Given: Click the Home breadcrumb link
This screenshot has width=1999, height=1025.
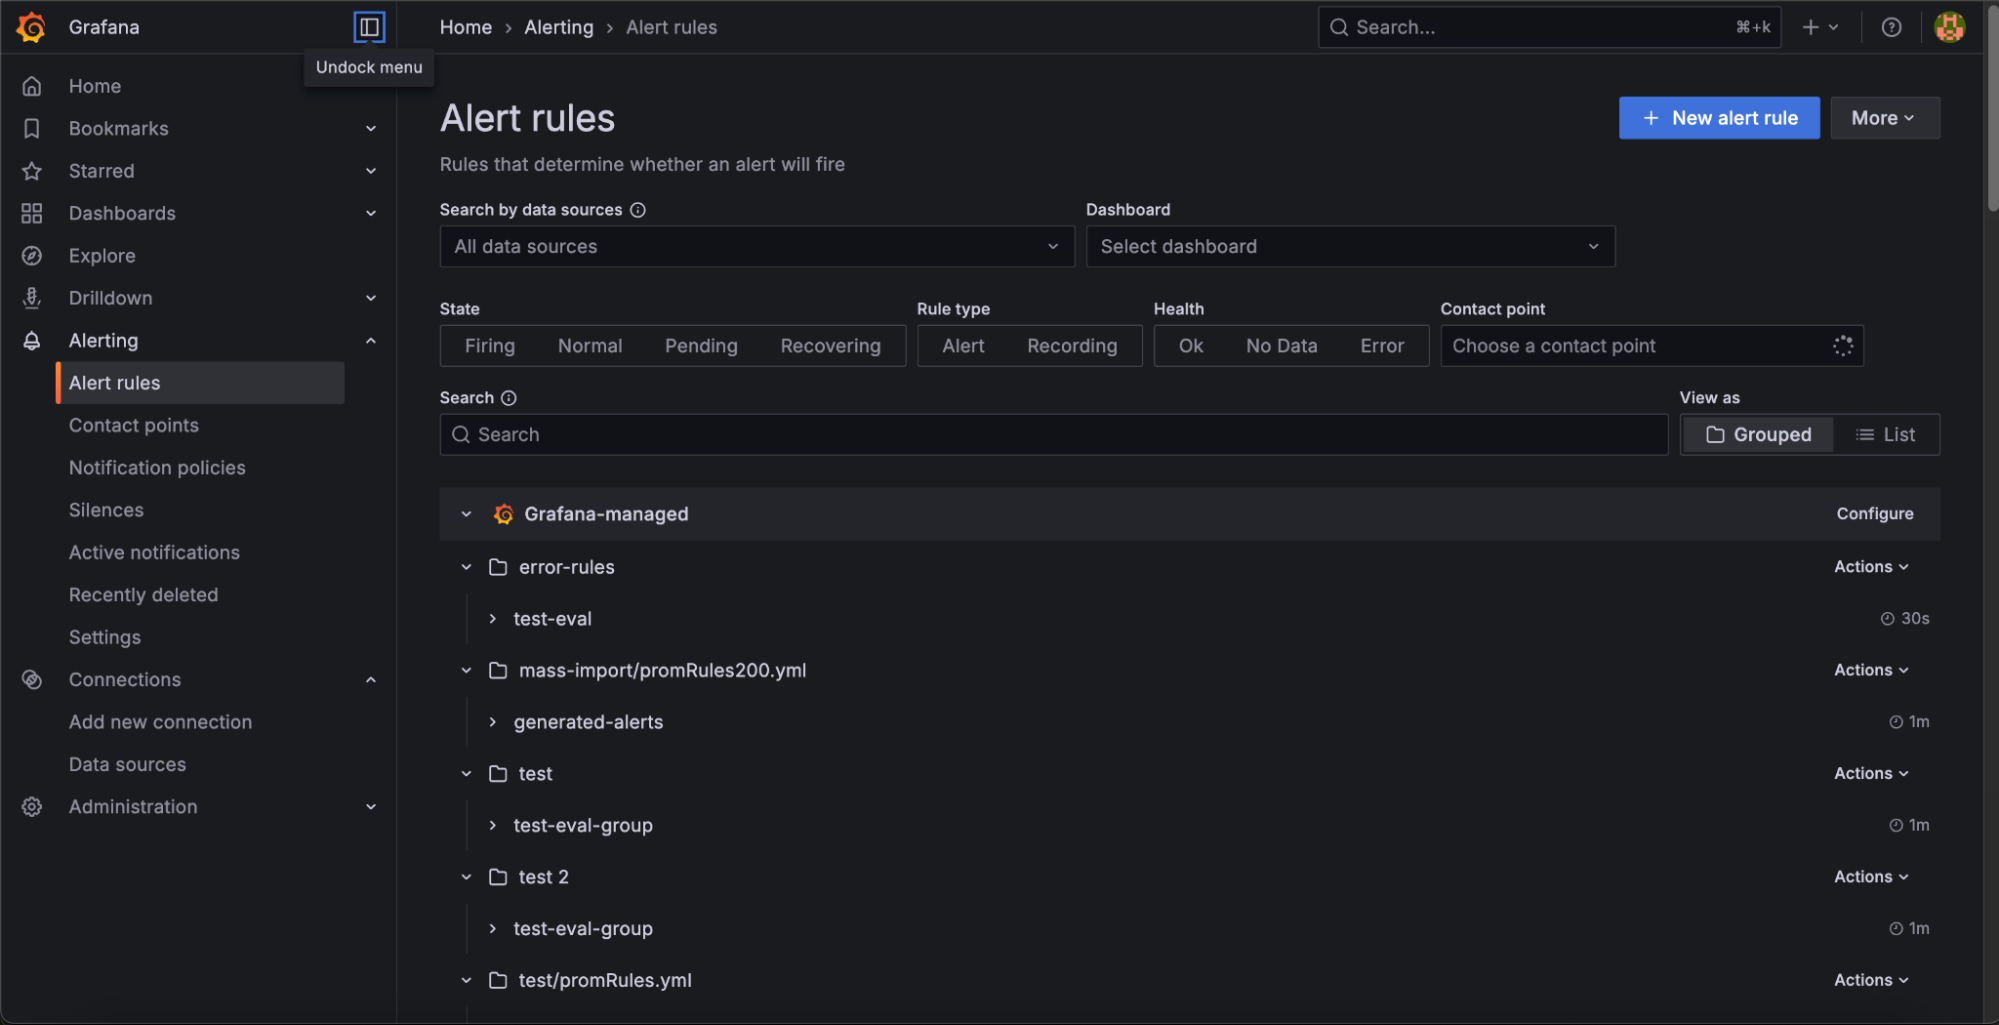Looking at the screenshot, I should pyautogui.click(x=466, y=27).
